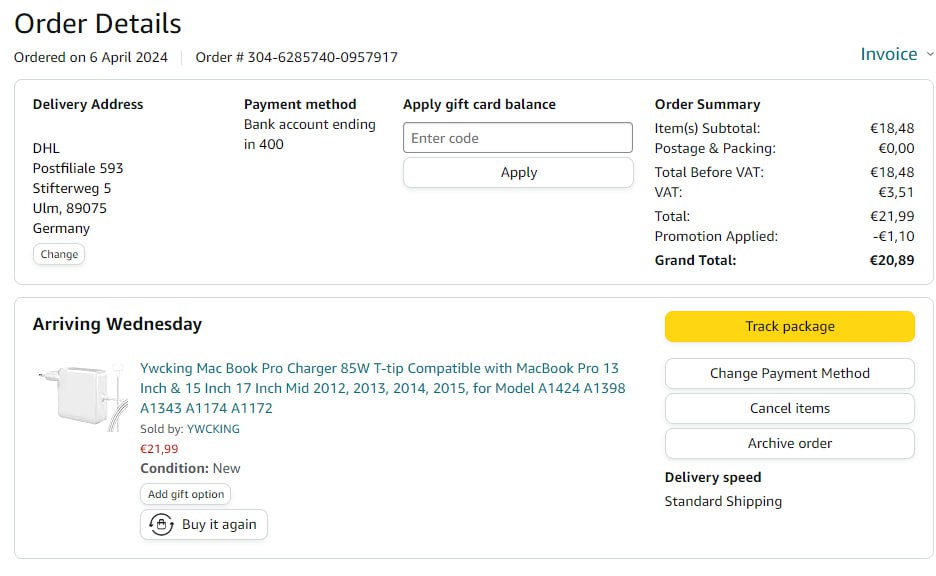Screen dimensions: 936x576
Task: Click Add gift option
Action: [186, 494]
